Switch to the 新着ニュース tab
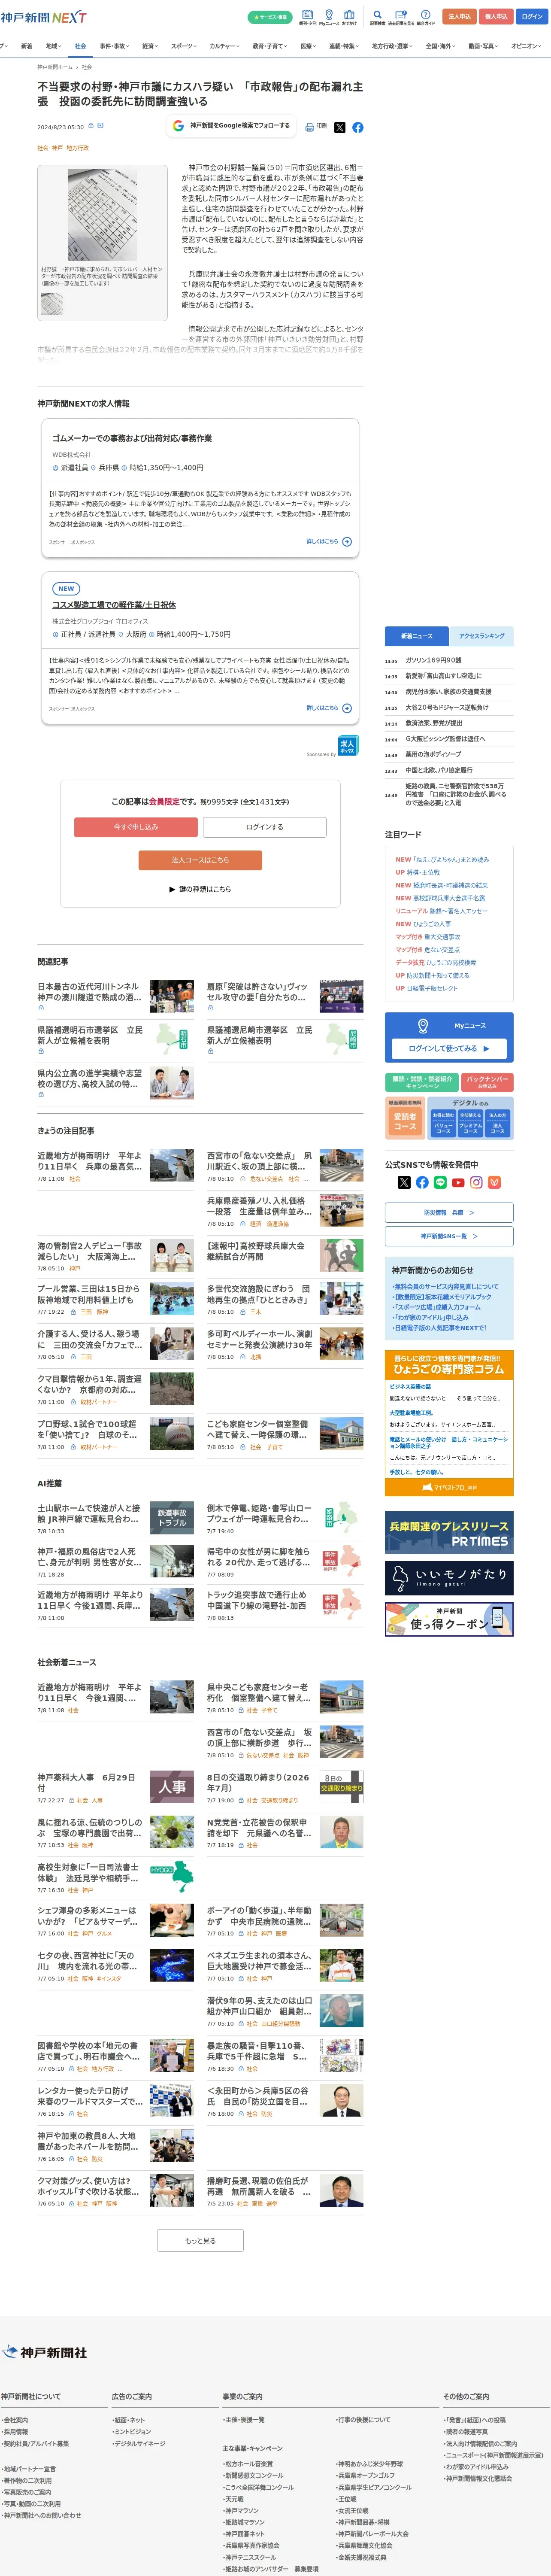Viewport: 551px width, 2576px height. click(417, 636)
